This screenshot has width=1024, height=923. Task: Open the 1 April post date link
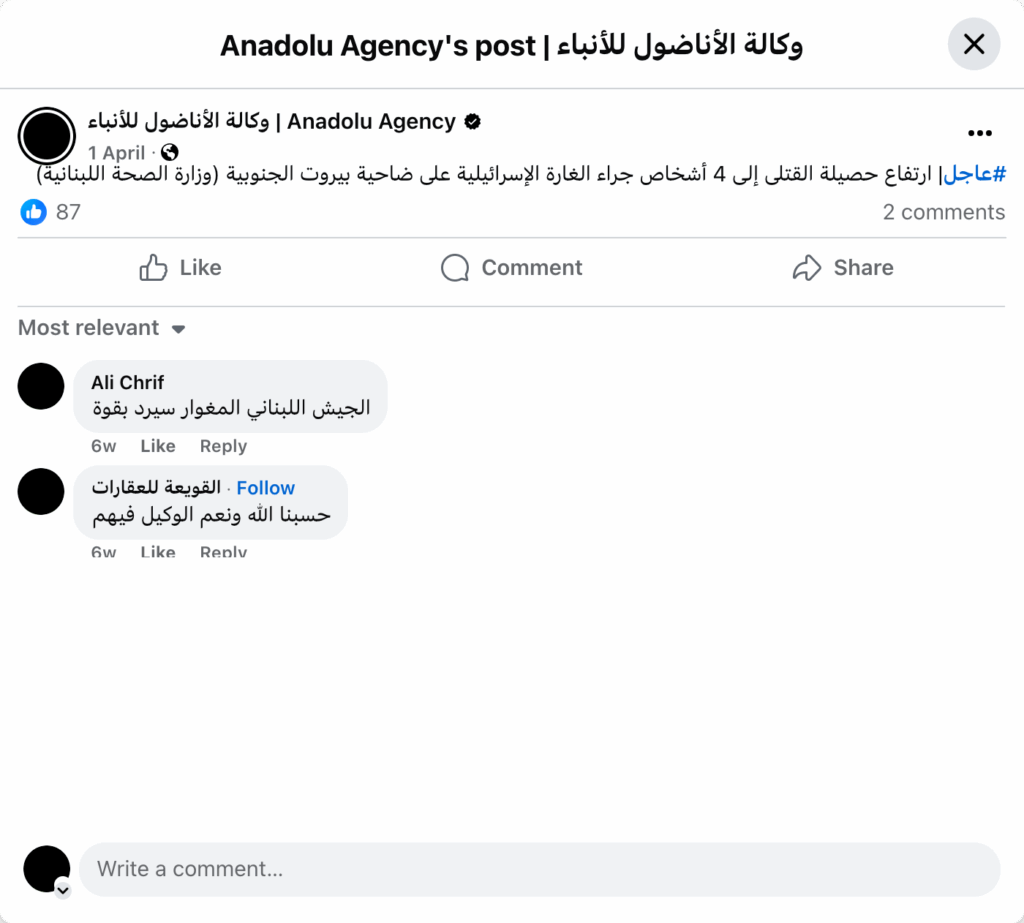(117, 153)
